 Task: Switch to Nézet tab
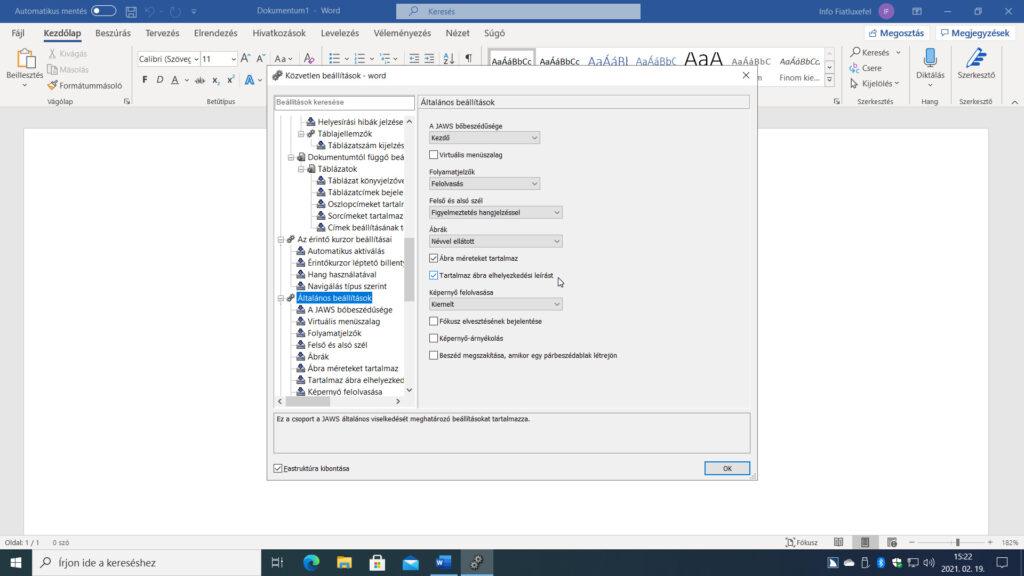457,33
